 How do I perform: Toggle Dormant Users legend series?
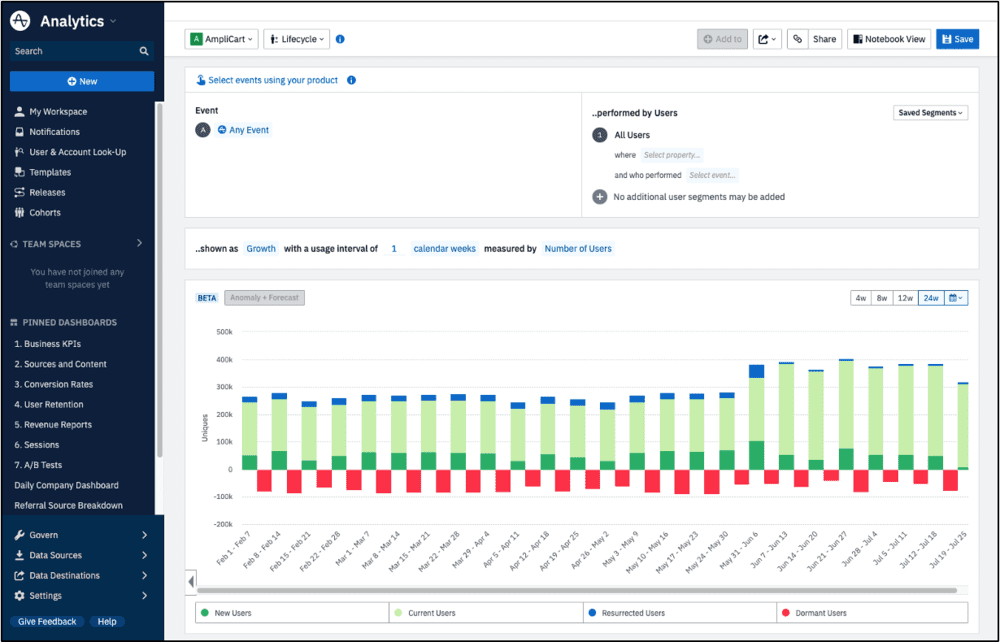pyautogui.click(x=872, y=613)
